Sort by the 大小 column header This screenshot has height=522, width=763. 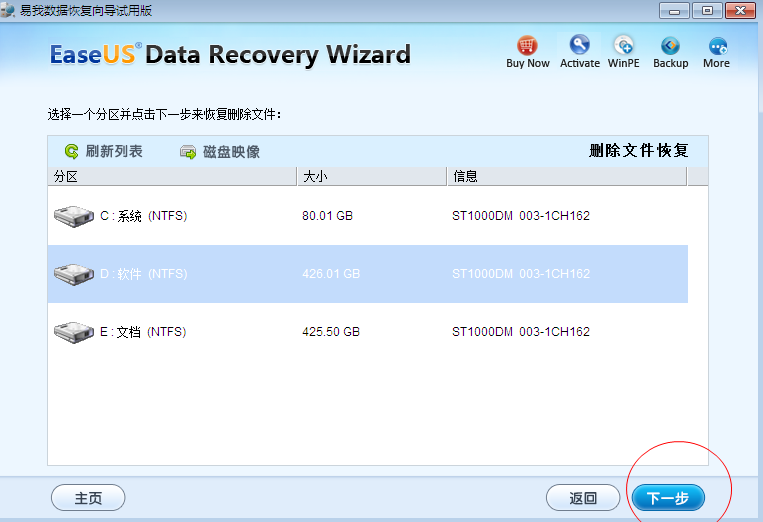(371, 177)
